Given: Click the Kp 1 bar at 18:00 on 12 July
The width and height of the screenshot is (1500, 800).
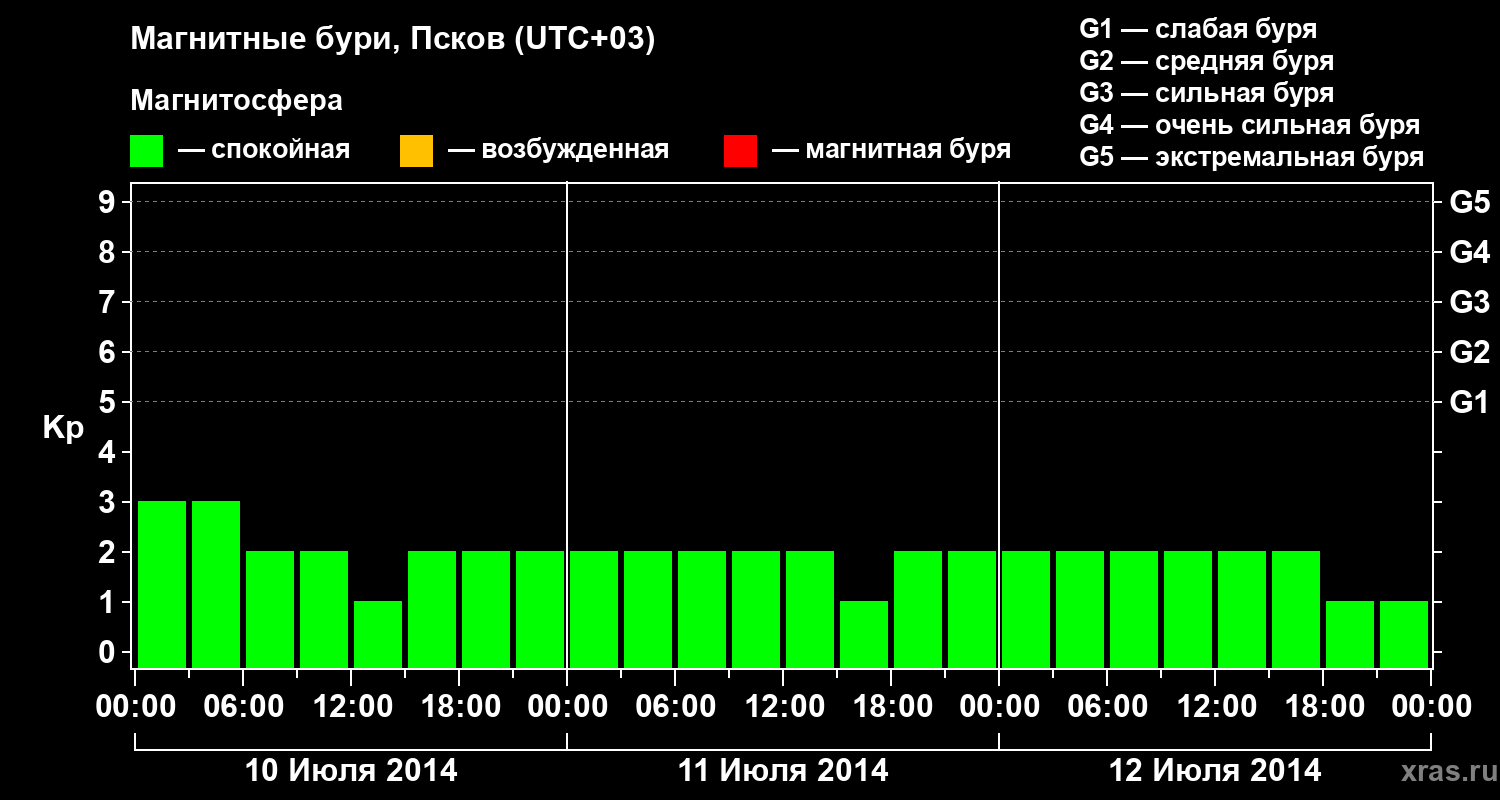Looking at the screenshot, I should [x=1350, y=634].
